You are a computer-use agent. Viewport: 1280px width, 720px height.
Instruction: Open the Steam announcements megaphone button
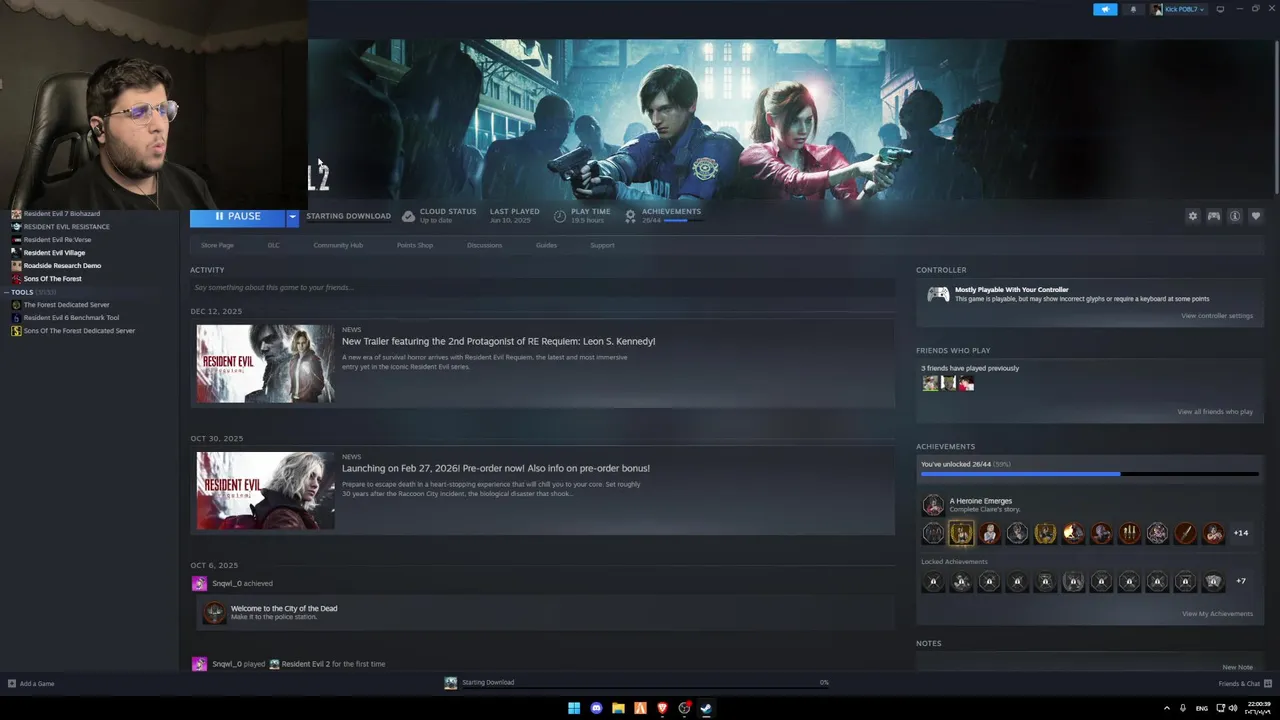(1105, 9)
